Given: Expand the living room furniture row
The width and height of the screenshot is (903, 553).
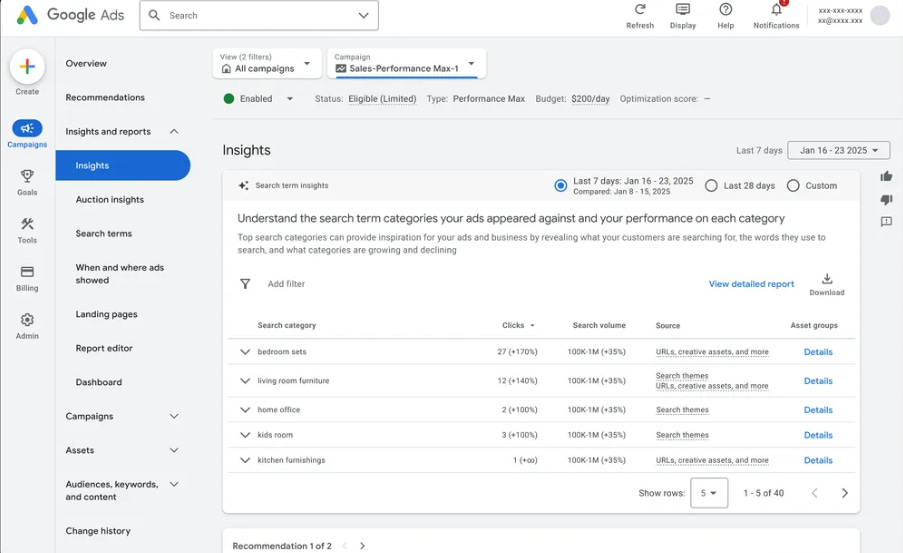Looking at the screenshot, I should point(245,381).
